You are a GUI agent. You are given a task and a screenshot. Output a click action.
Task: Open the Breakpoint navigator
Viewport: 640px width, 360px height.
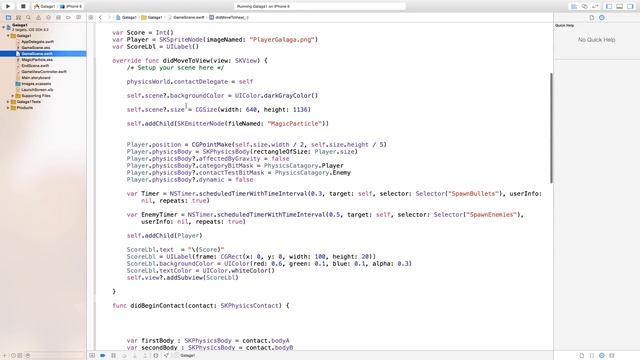pos(68,18)
